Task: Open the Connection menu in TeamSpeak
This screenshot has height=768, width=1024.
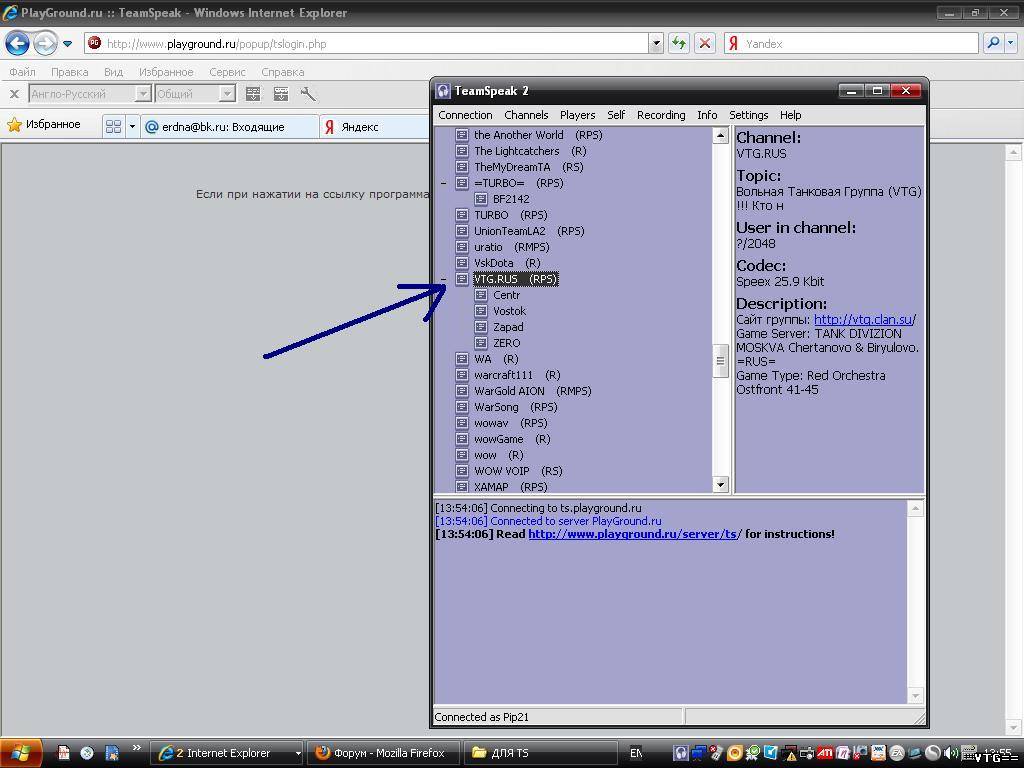Action: (x=466, y=115)
